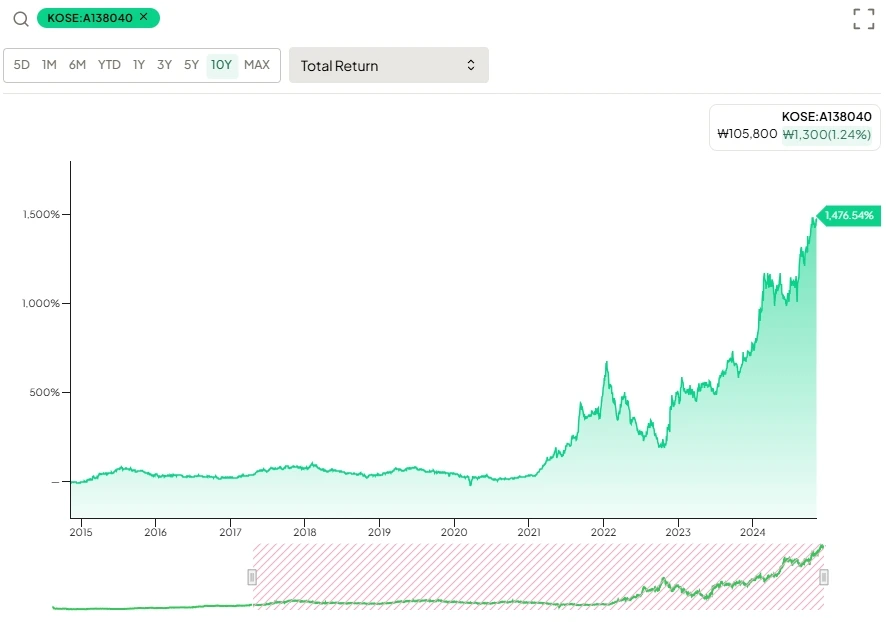Click the search magnifier icon
886x622 pixels.
point(21,19)
